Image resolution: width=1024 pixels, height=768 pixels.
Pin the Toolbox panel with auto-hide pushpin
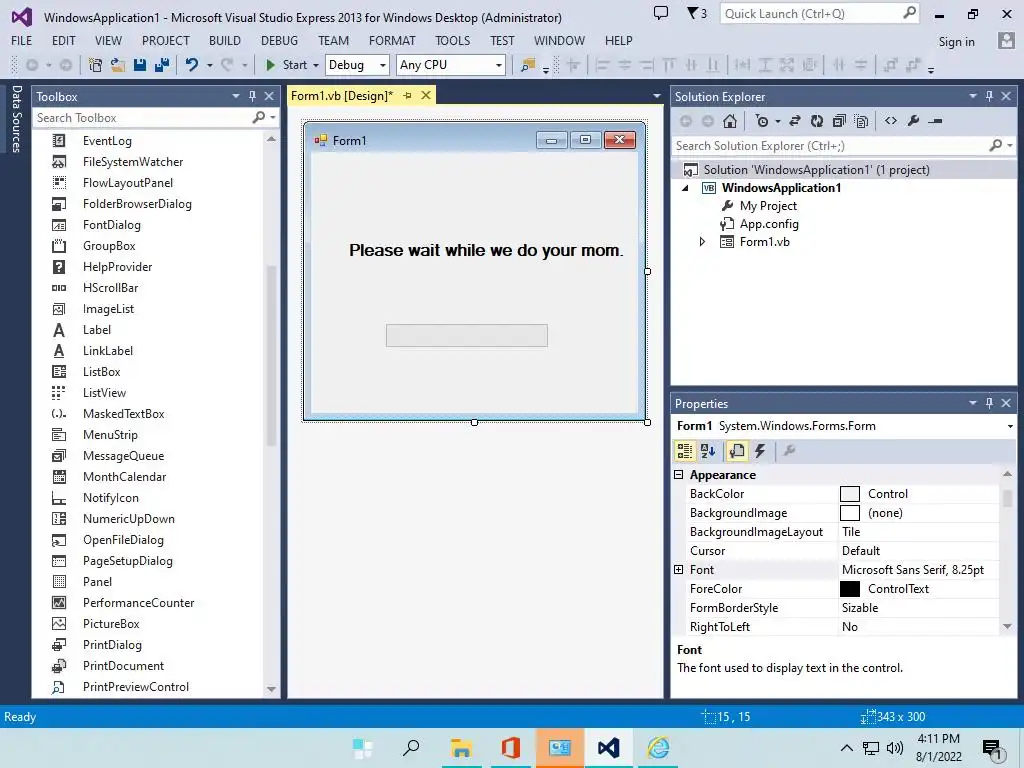click(x=252, y=96)
